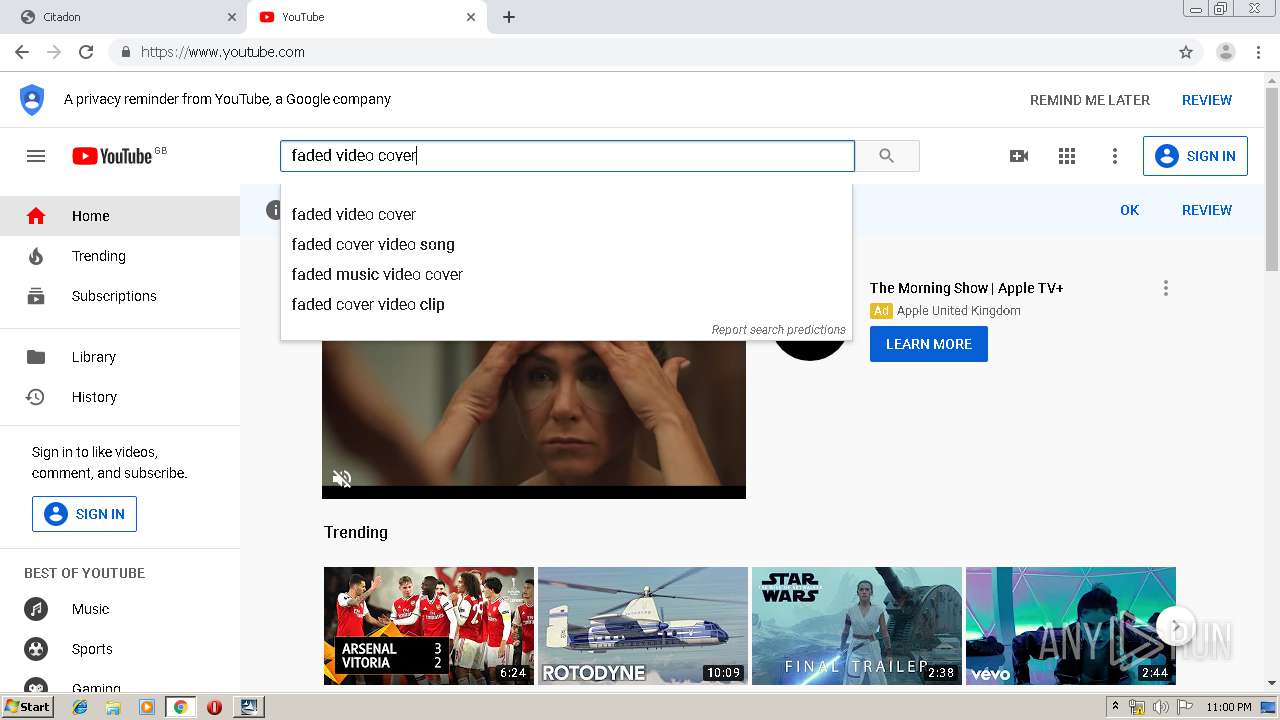
Task: Open Star Wars Final Trailer thumbnail
Action: 857,626
